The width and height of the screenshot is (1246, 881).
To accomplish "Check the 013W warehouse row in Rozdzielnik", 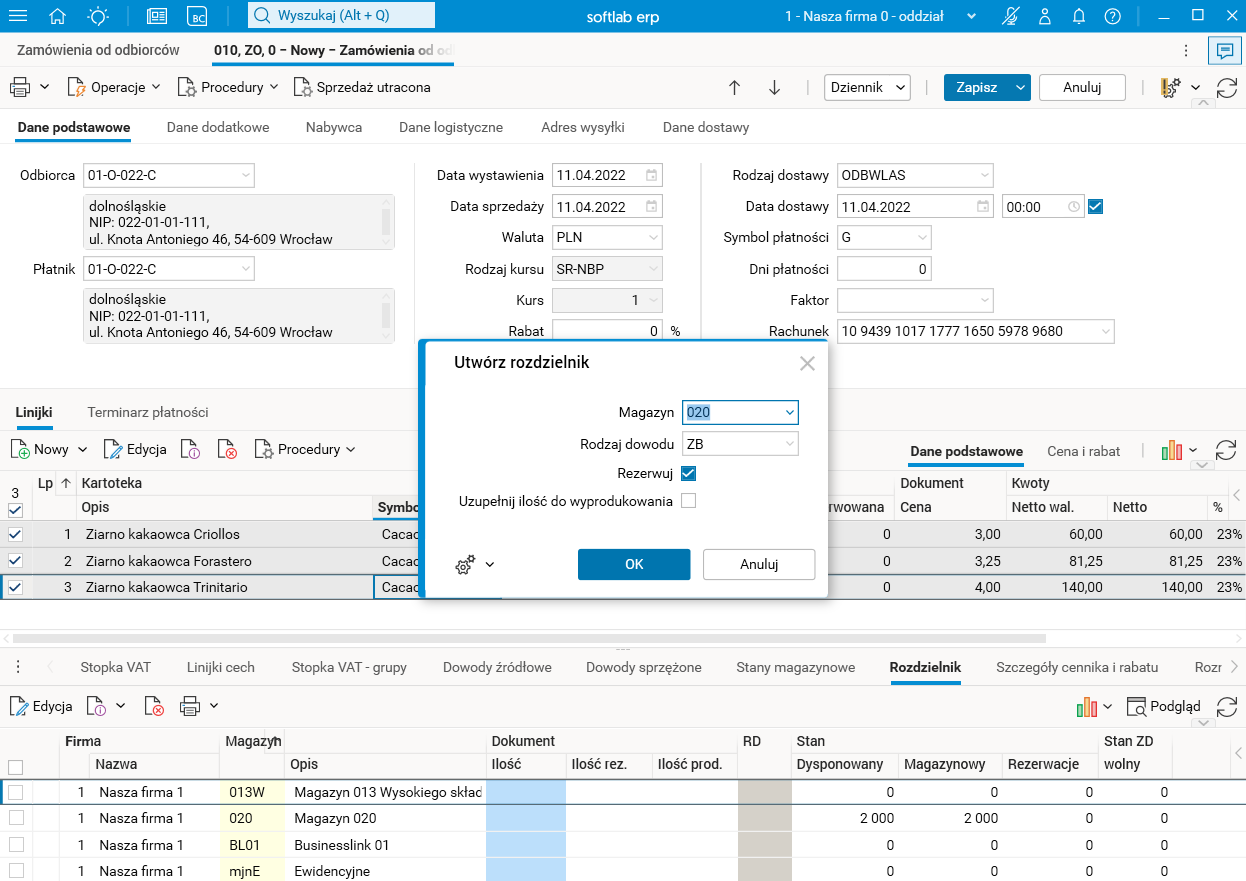I will [15, 792].
